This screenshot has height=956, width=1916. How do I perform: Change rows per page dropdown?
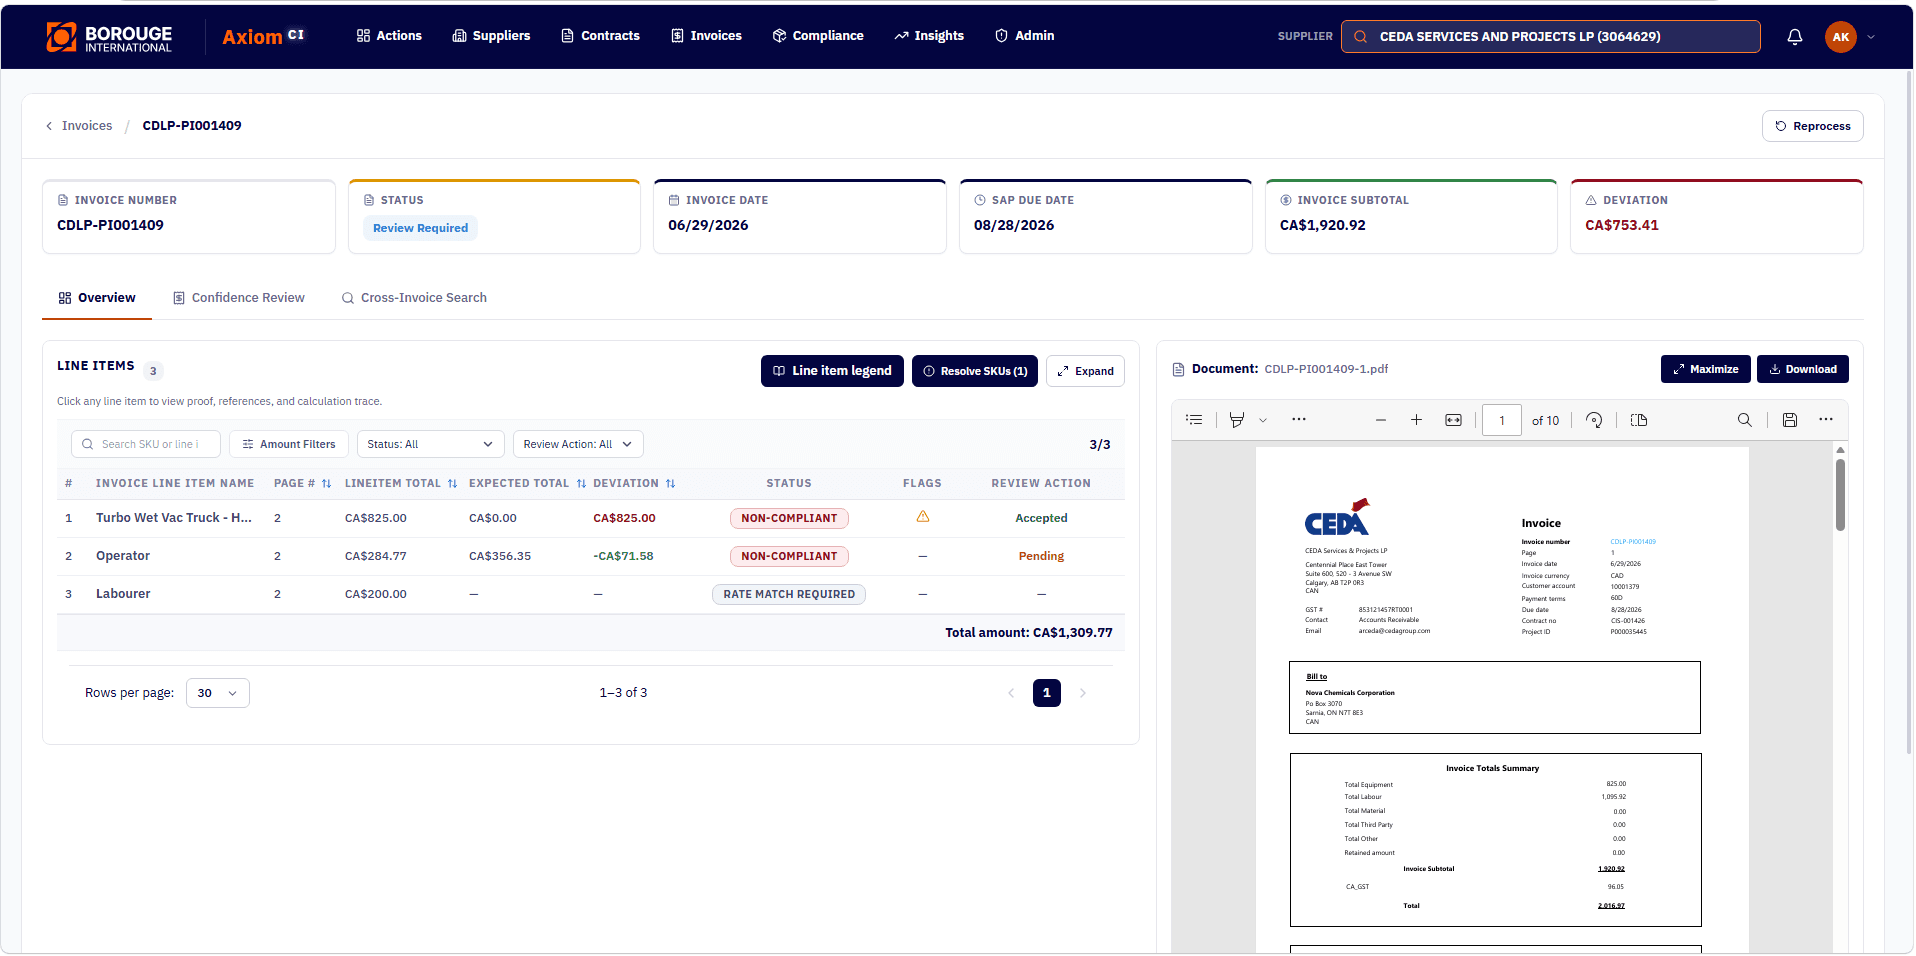pos(217,693)
